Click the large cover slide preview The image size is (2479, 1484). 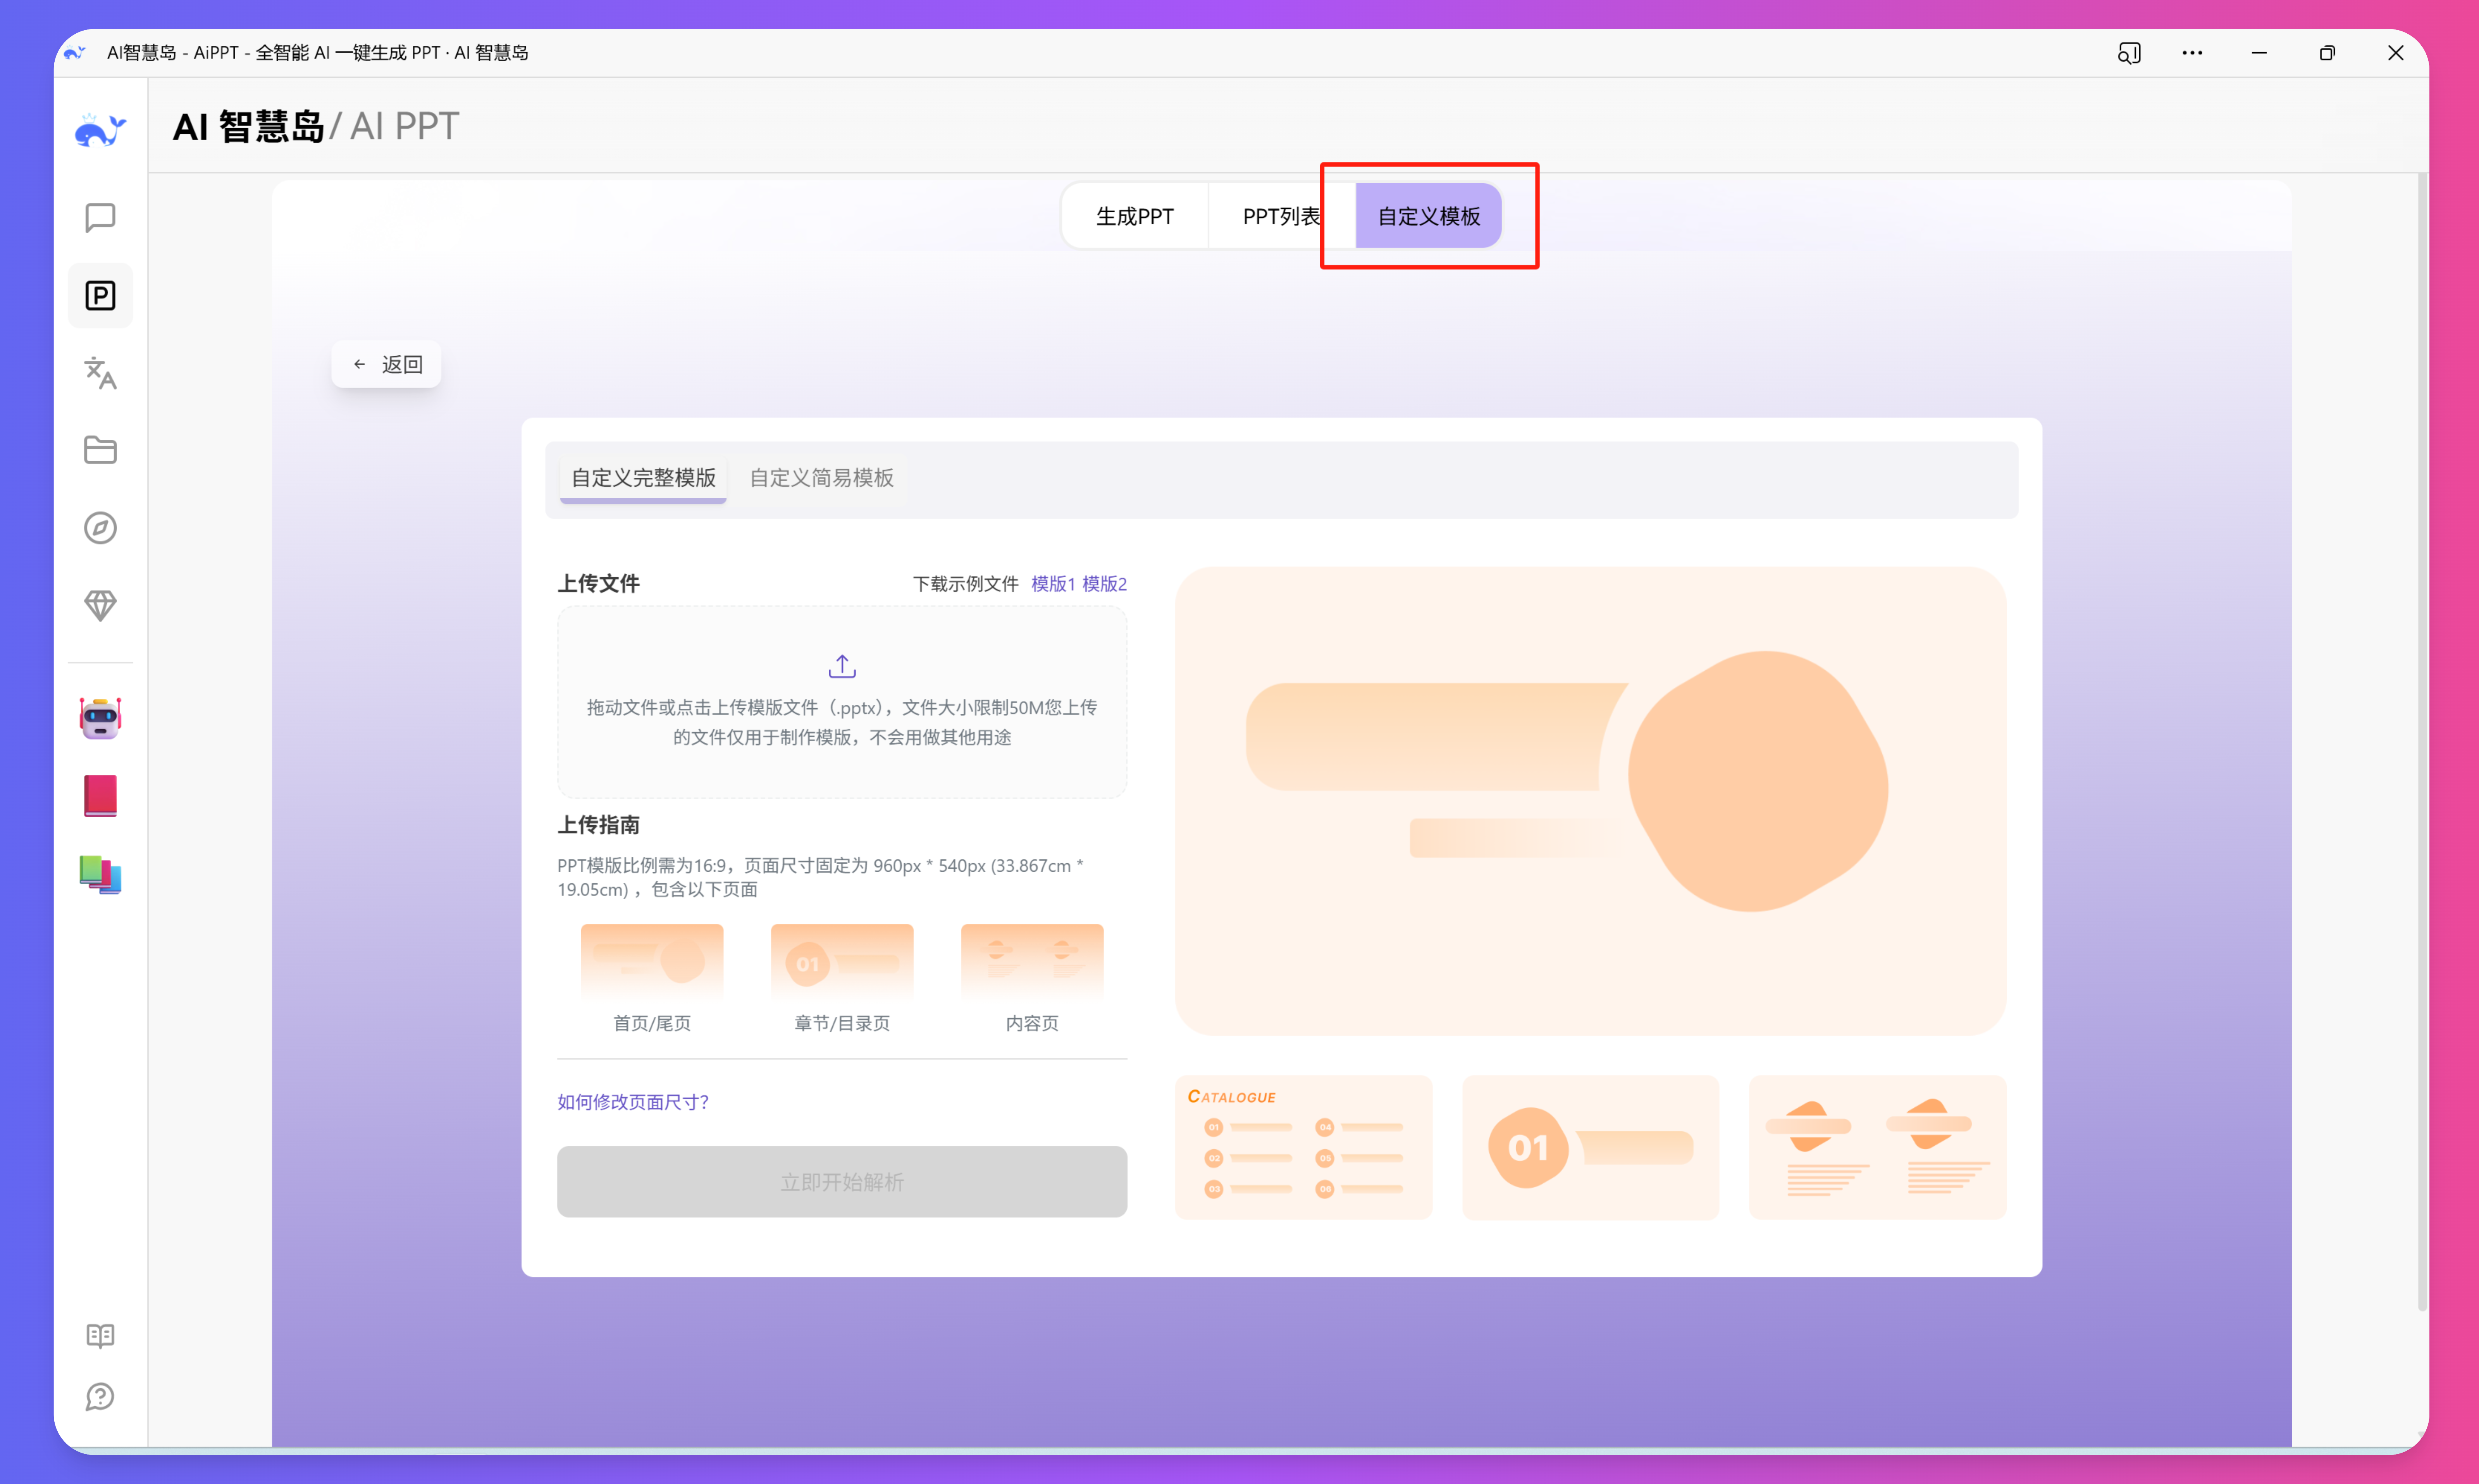(x=1590, y=801)
